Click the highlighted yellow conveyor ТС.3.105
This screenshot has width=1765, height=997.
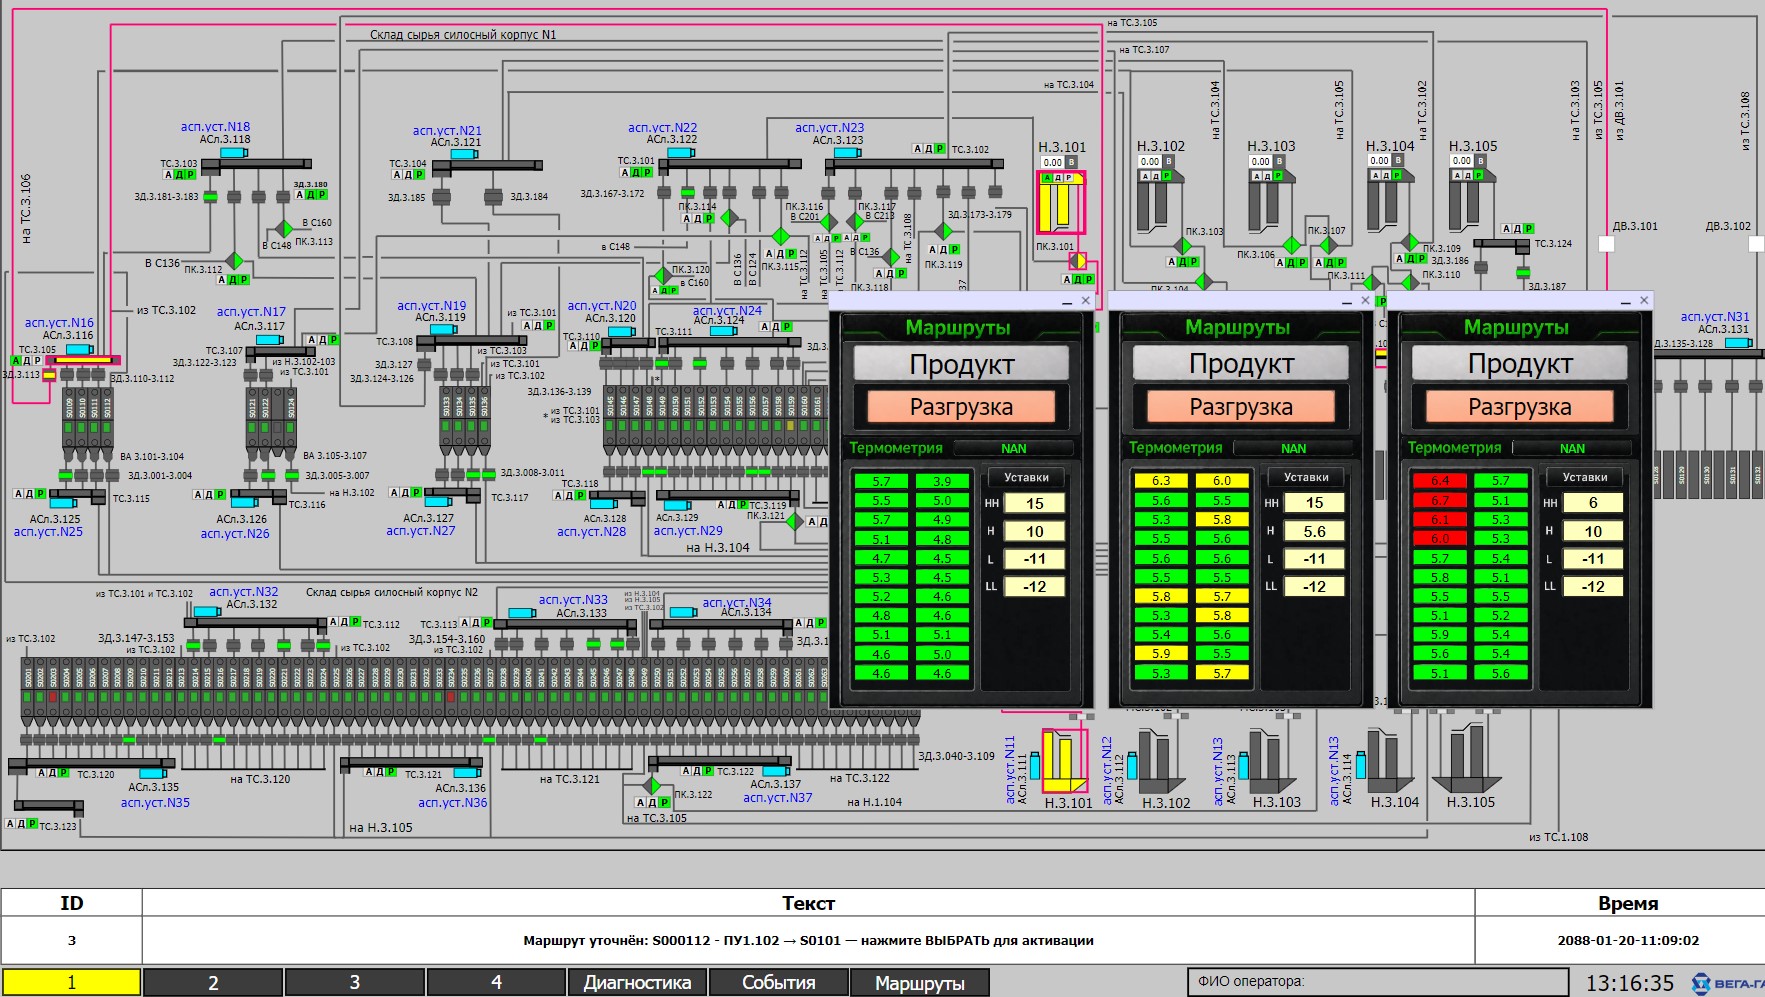82,360
